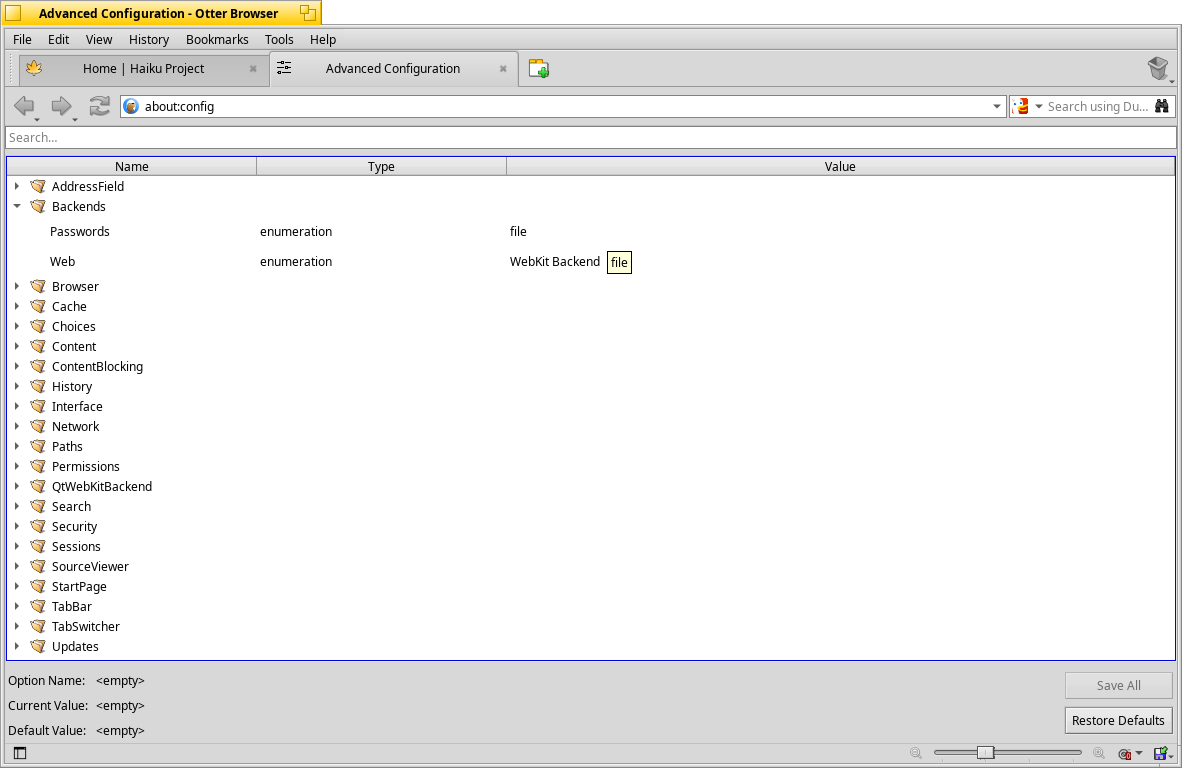Close the Home | Haiku Project tab

pyautogui.click(x=253, y=69)
